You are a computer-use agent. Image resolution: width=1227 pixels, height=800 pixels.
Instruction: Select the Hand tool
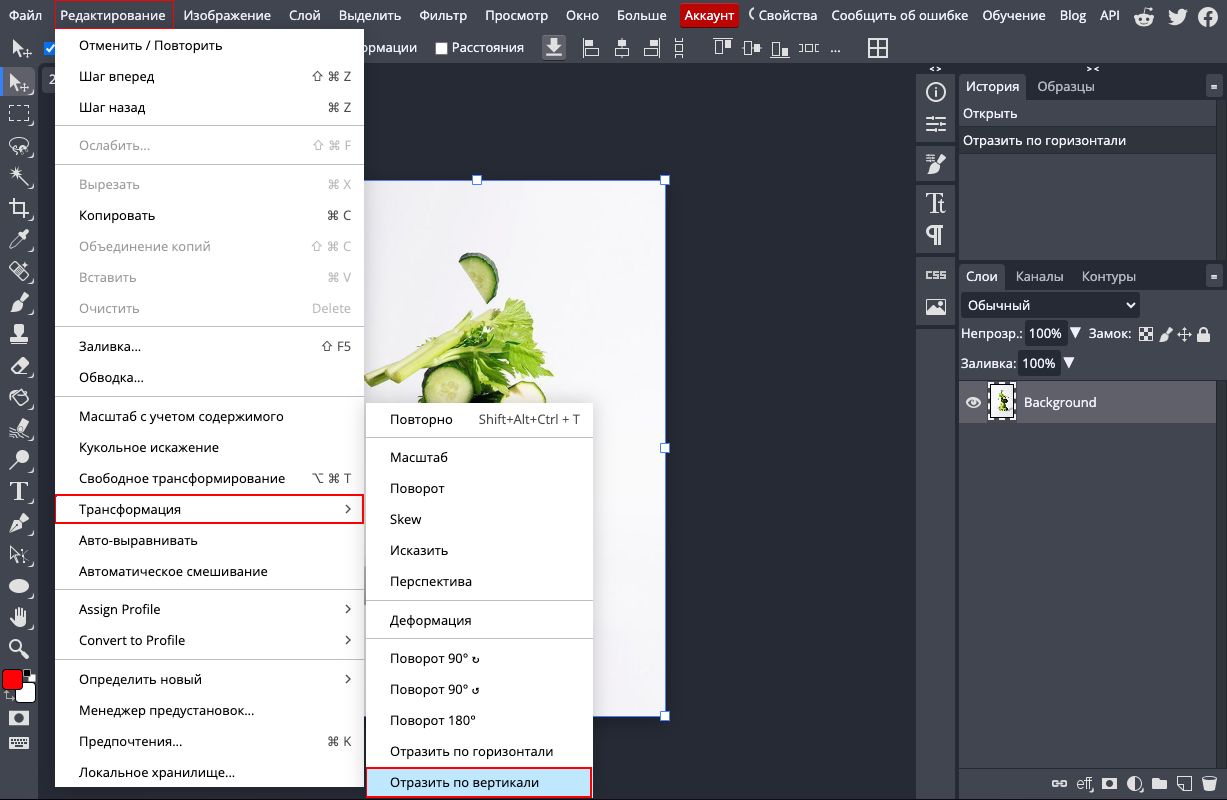coord(18,616)
